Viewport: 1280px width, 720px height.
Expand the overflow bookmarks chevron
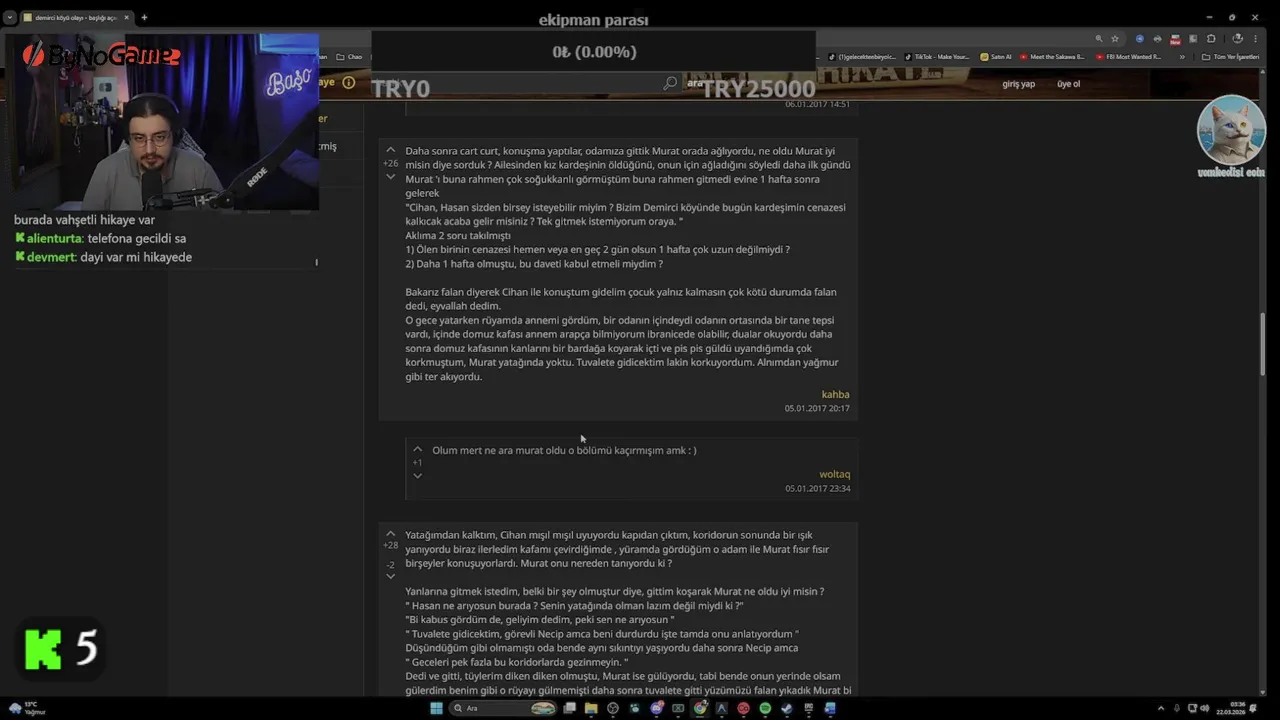(x=1182, y=57)
